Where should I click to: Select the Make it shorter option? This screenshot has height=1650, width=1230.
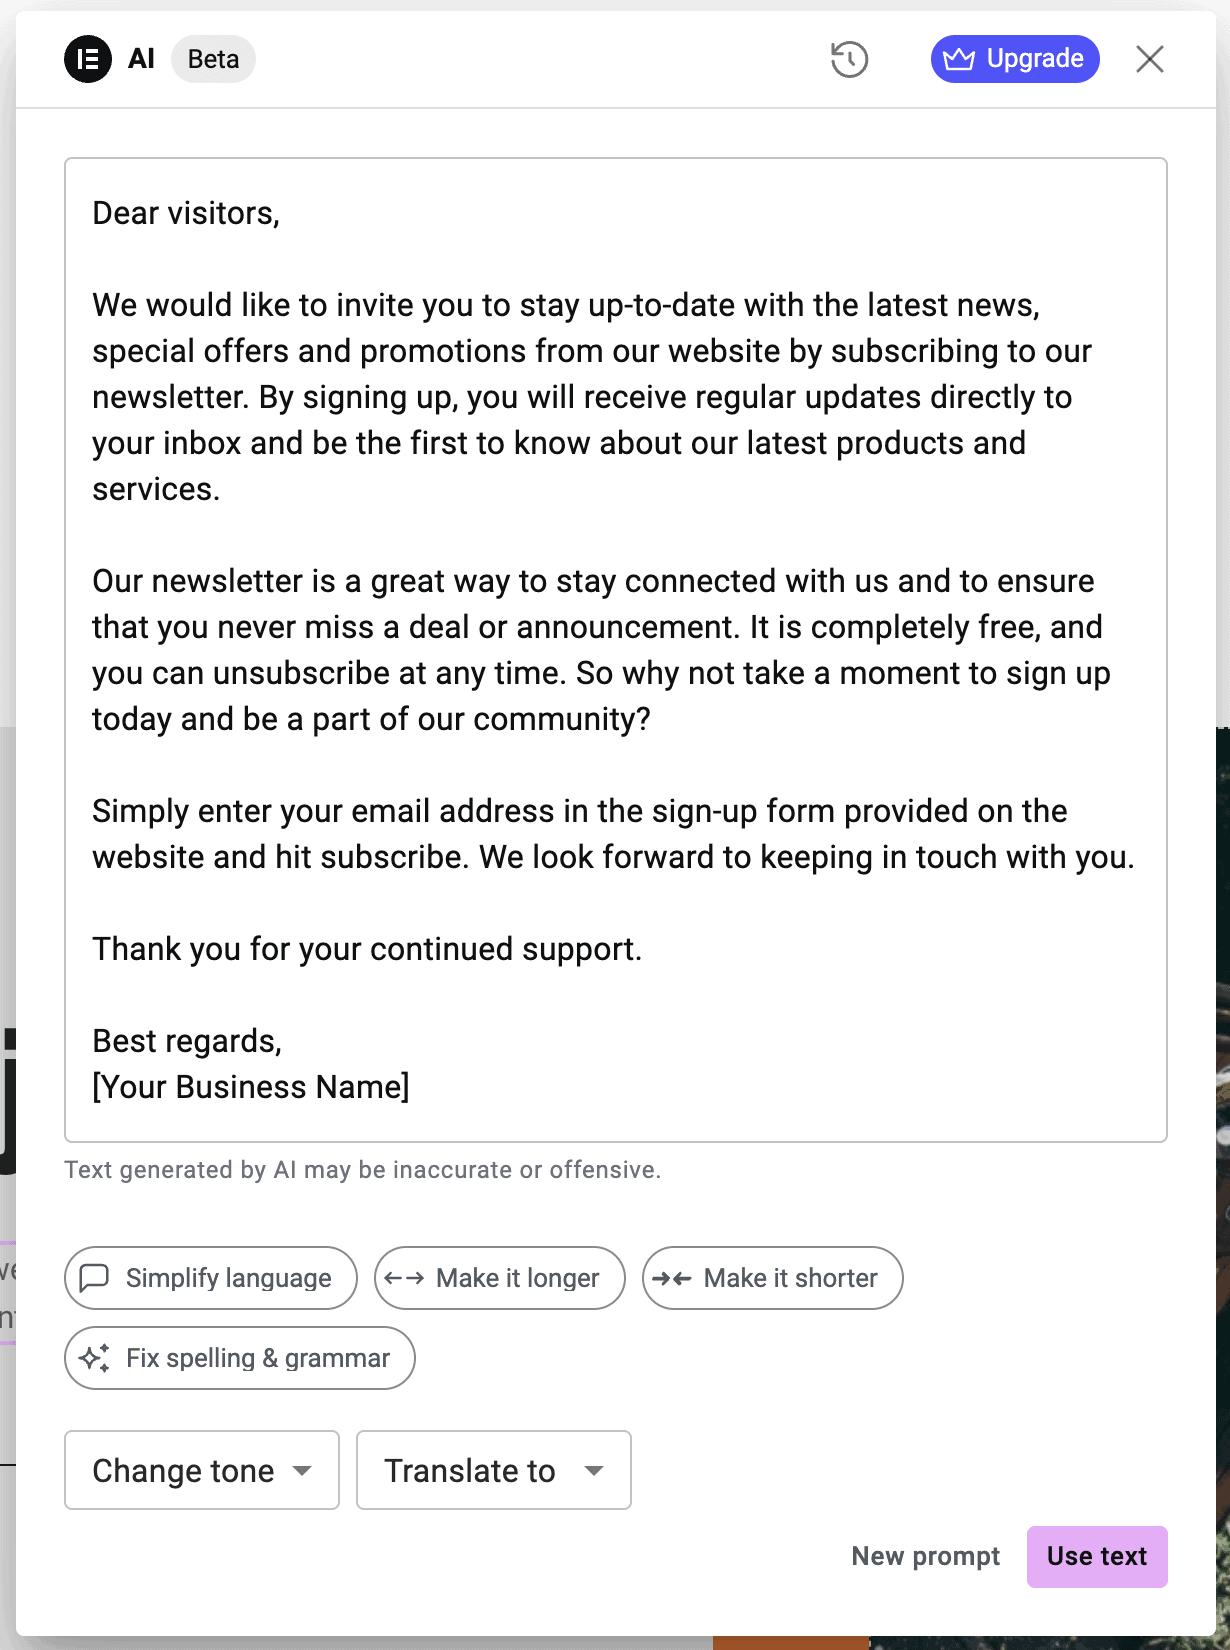pos(773,1278)
